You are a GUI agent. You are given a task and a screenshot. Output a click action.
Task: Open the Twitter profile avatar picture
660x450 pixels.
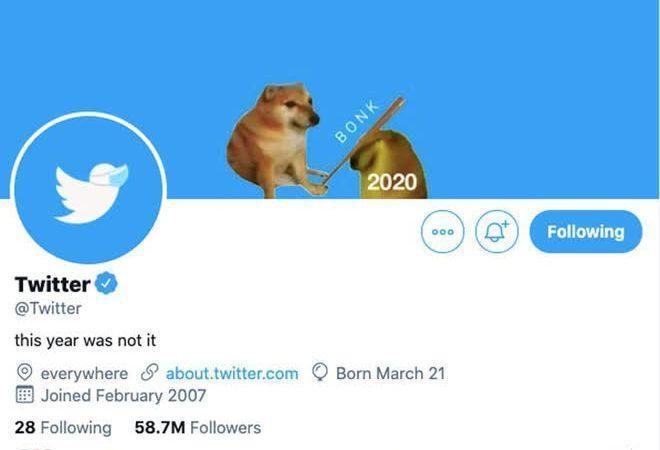(88, 188)
